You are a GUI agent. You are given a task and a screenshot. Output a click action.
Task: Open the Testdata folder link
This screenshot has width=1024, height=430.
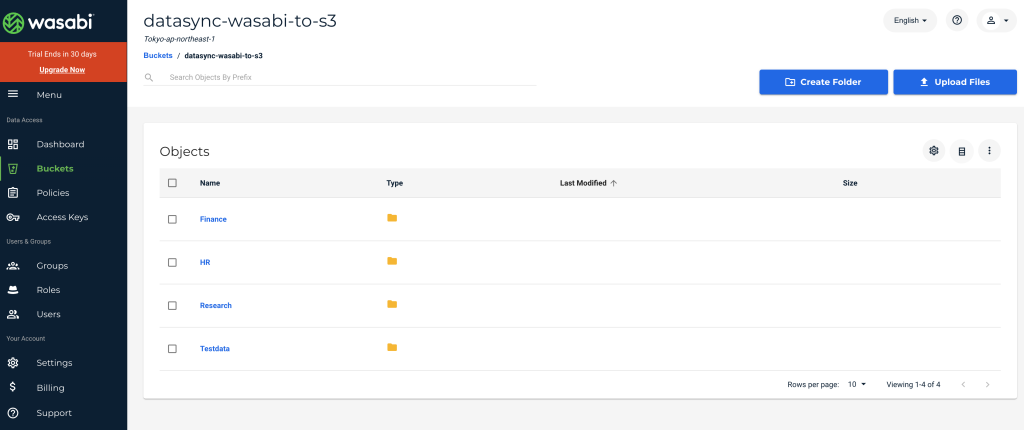pos(215,348)
